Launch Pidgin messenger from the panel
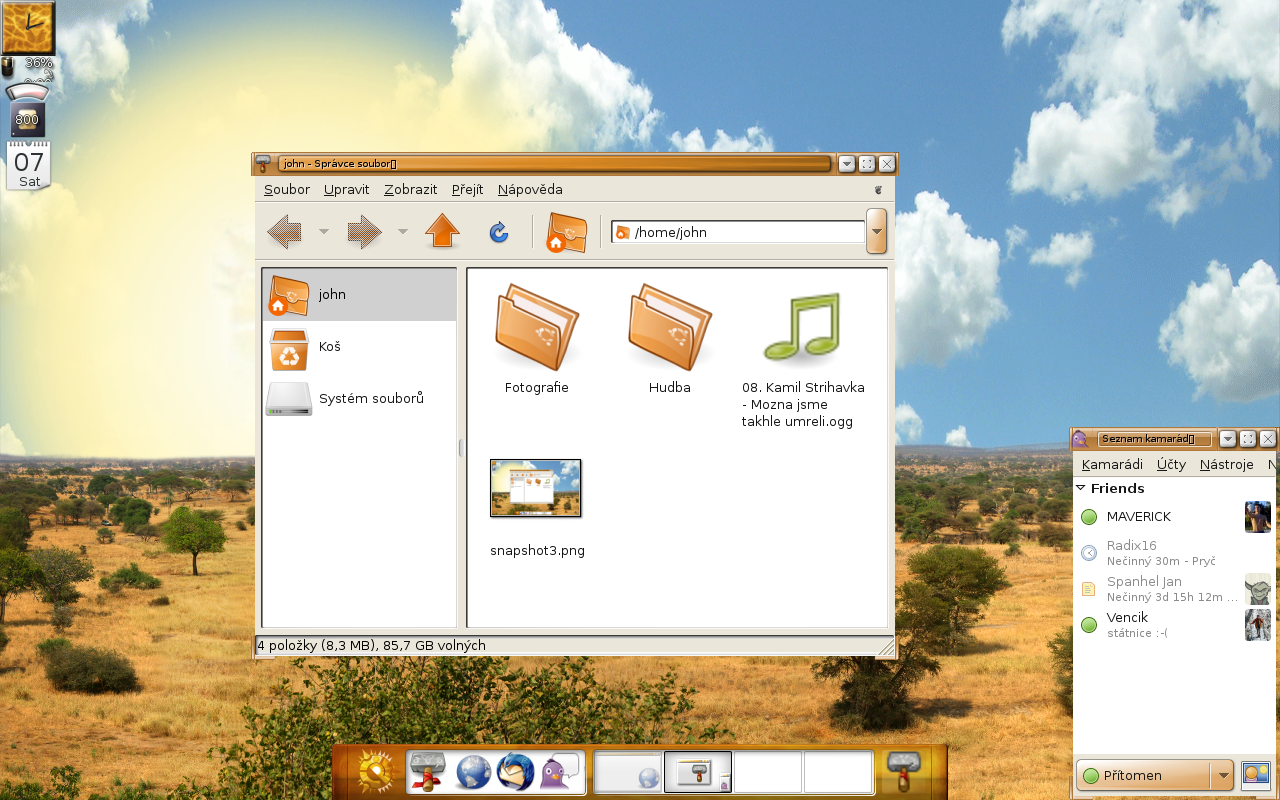This screenshot has height=800, width=1280. (x=559, y=773)
